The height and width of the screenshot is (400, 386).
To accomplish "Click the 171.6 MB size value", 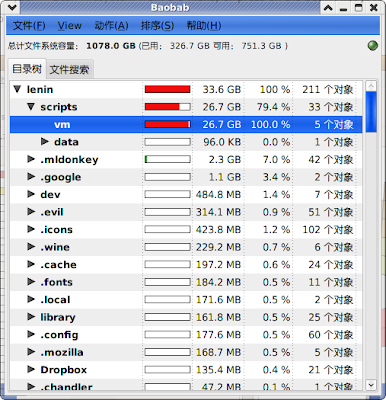I will click(218, 299).
